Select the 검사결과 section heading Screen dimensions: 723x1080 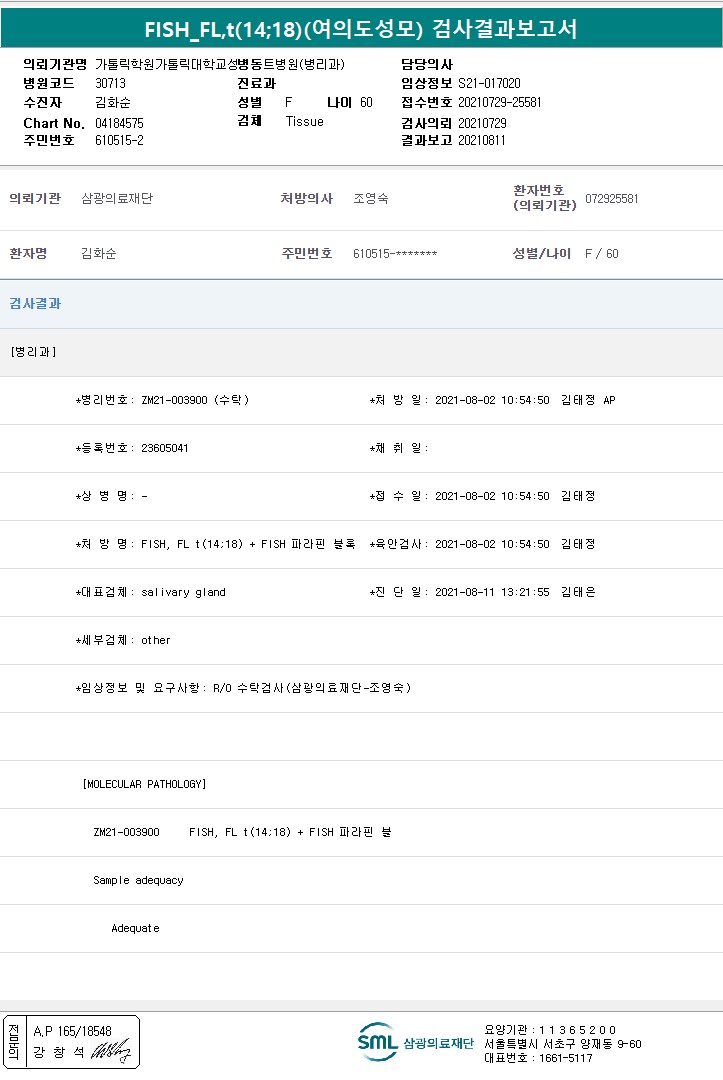tap(35, 303)
